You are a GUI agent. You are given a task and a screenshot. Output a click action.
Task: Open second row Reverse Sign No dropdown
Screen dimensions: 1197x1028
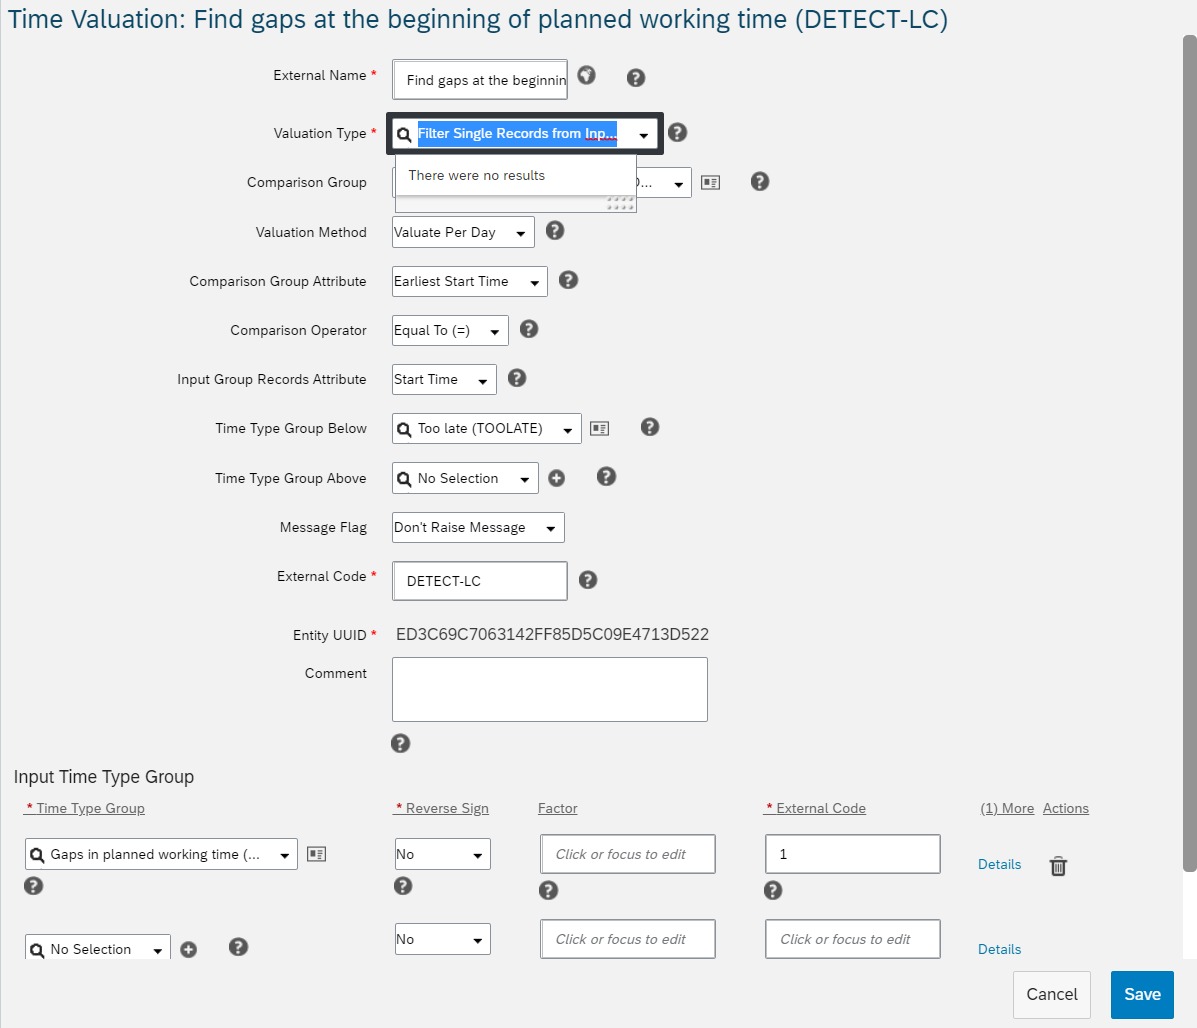[x=443, y=939]
